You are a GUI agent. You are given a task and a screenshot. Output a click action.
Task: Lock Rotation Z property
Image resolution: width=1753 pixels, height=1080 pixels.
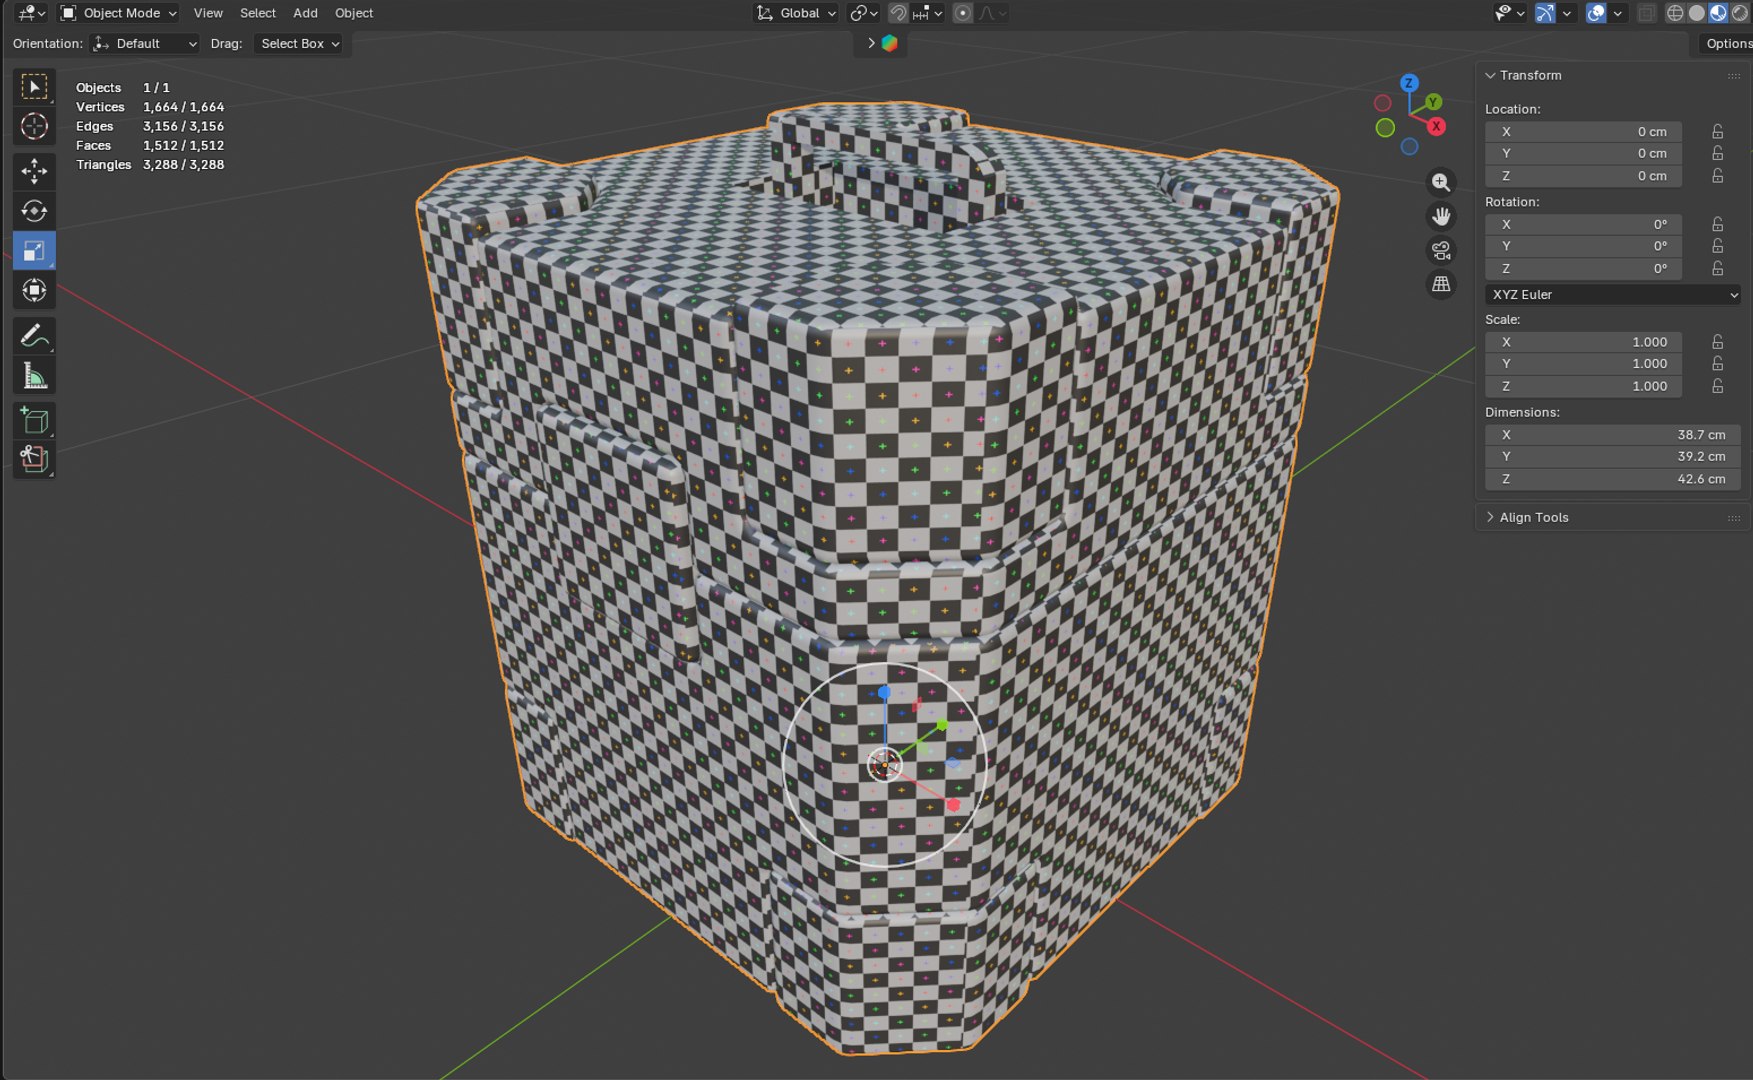pos(1717,269)
